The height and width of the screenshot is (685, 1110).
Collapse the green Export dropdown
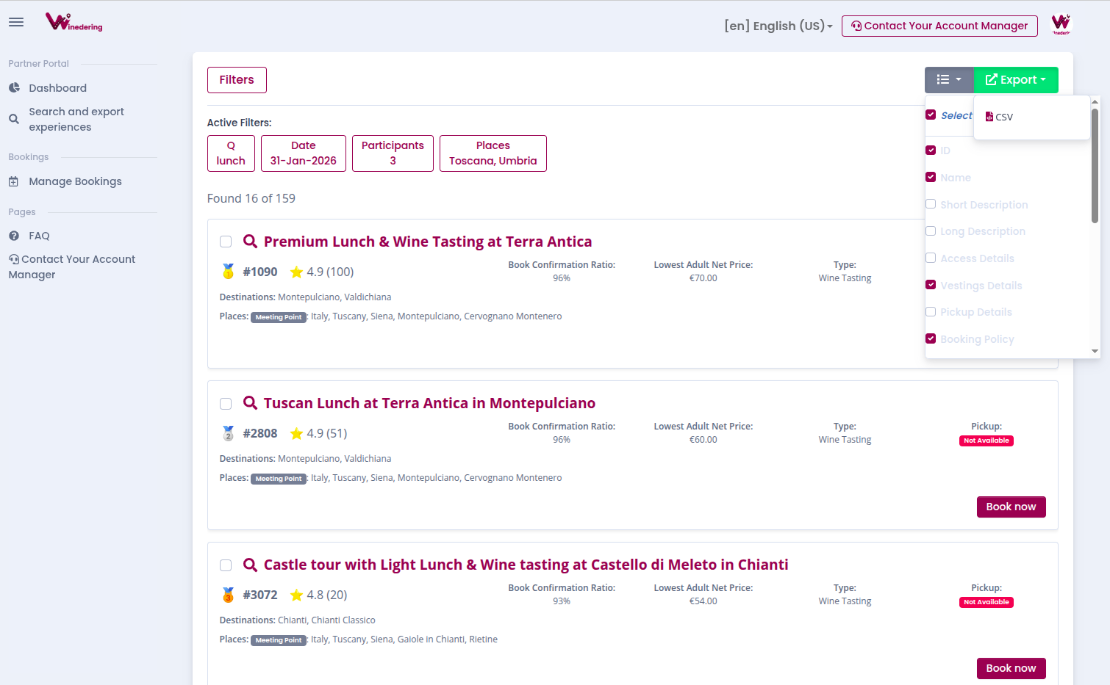tap(1015, 80)
